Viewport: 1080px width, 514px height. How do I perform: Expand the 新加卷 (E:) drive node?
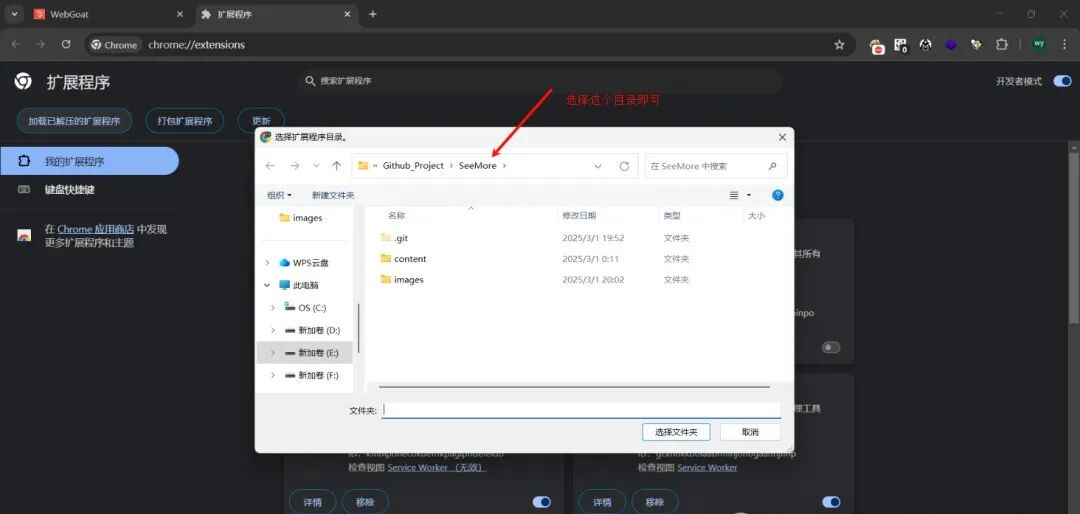coord(273,352)
